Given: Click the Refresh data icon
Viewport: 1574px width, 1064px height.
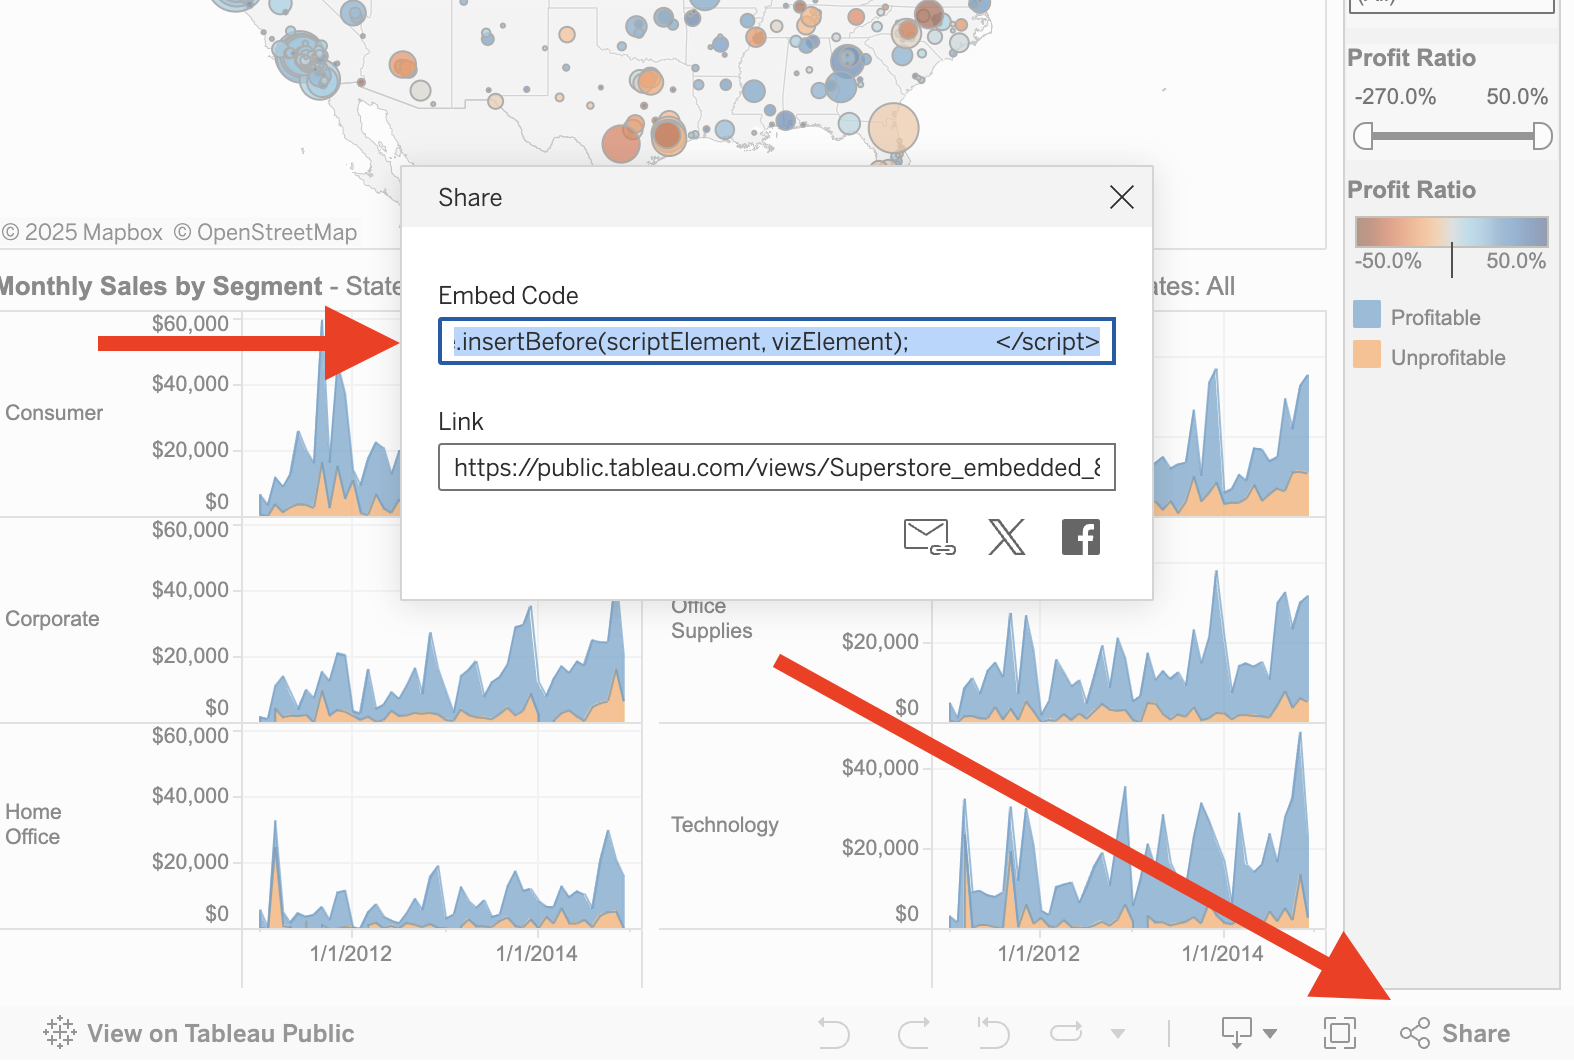Looking at the screenshot, I should click(x=1066, y=1032).
